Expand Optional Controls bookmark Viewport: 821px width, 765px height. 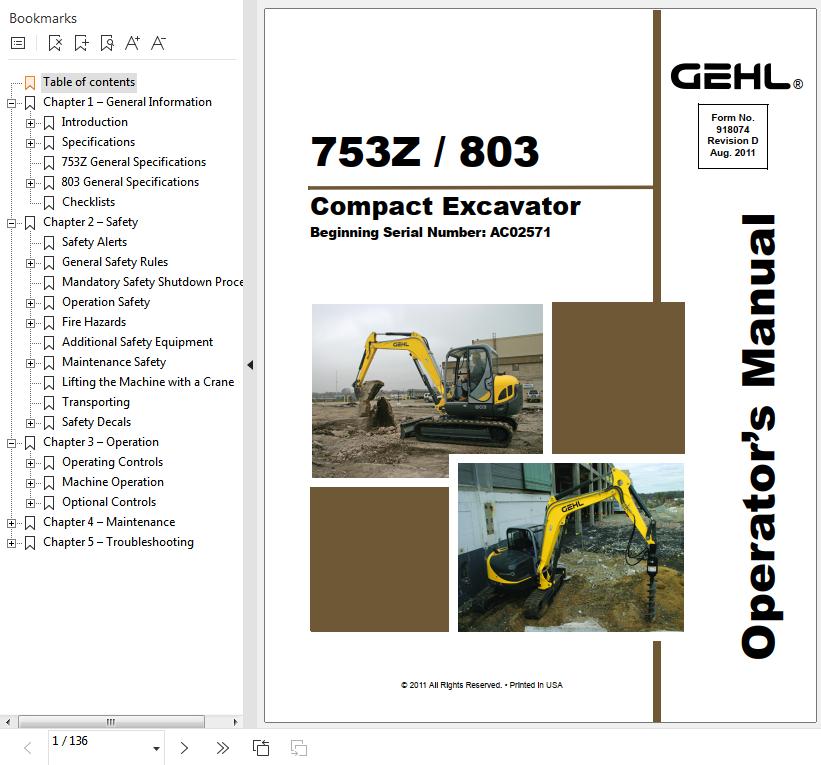[x=30, y=503]
